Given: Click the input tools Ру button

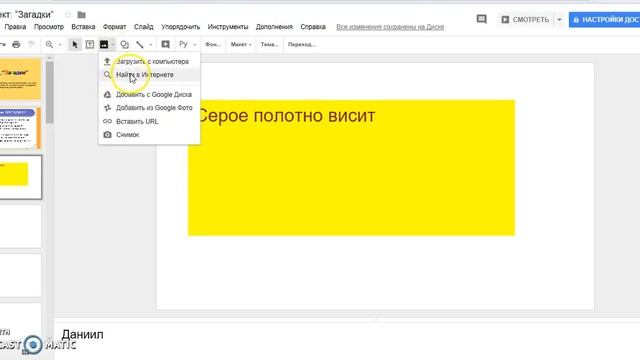Looking at the screenshot, I should click(x=183, y=44).
